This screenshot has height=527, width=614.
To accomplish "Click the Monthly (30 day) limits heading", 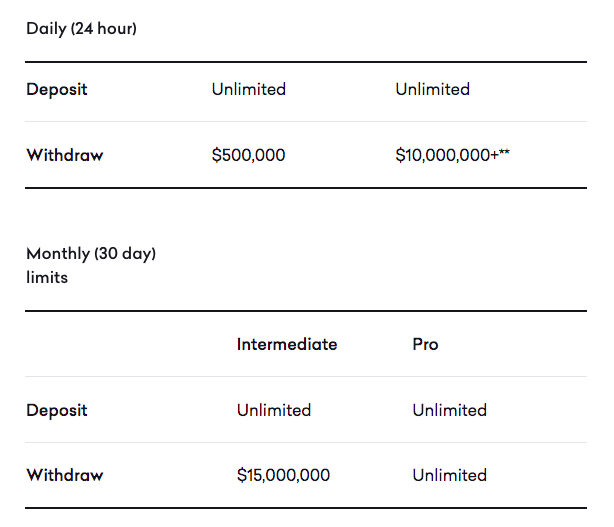I will click(90, 254).
